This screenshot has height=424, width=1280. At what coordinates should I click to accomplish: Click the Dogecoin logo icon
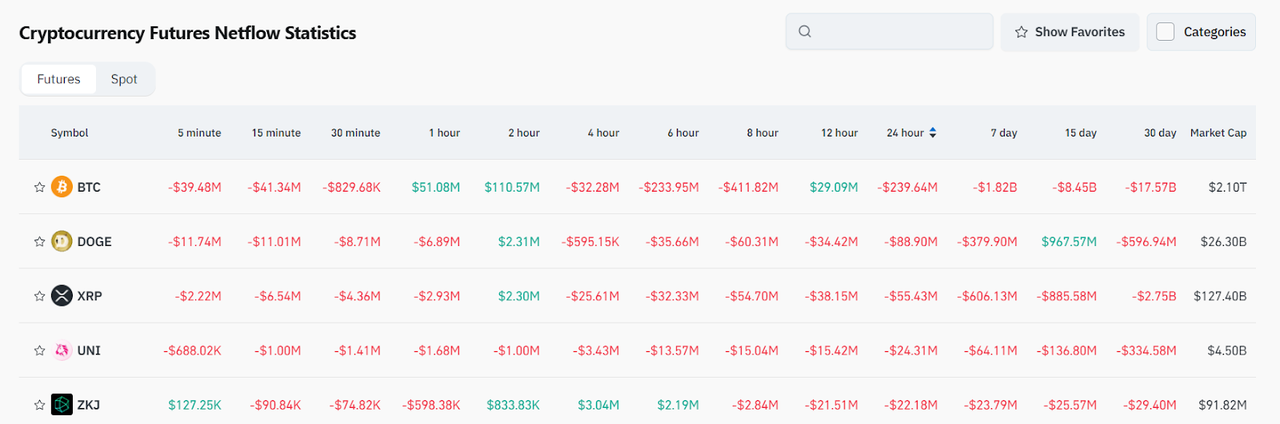[62, 241]
